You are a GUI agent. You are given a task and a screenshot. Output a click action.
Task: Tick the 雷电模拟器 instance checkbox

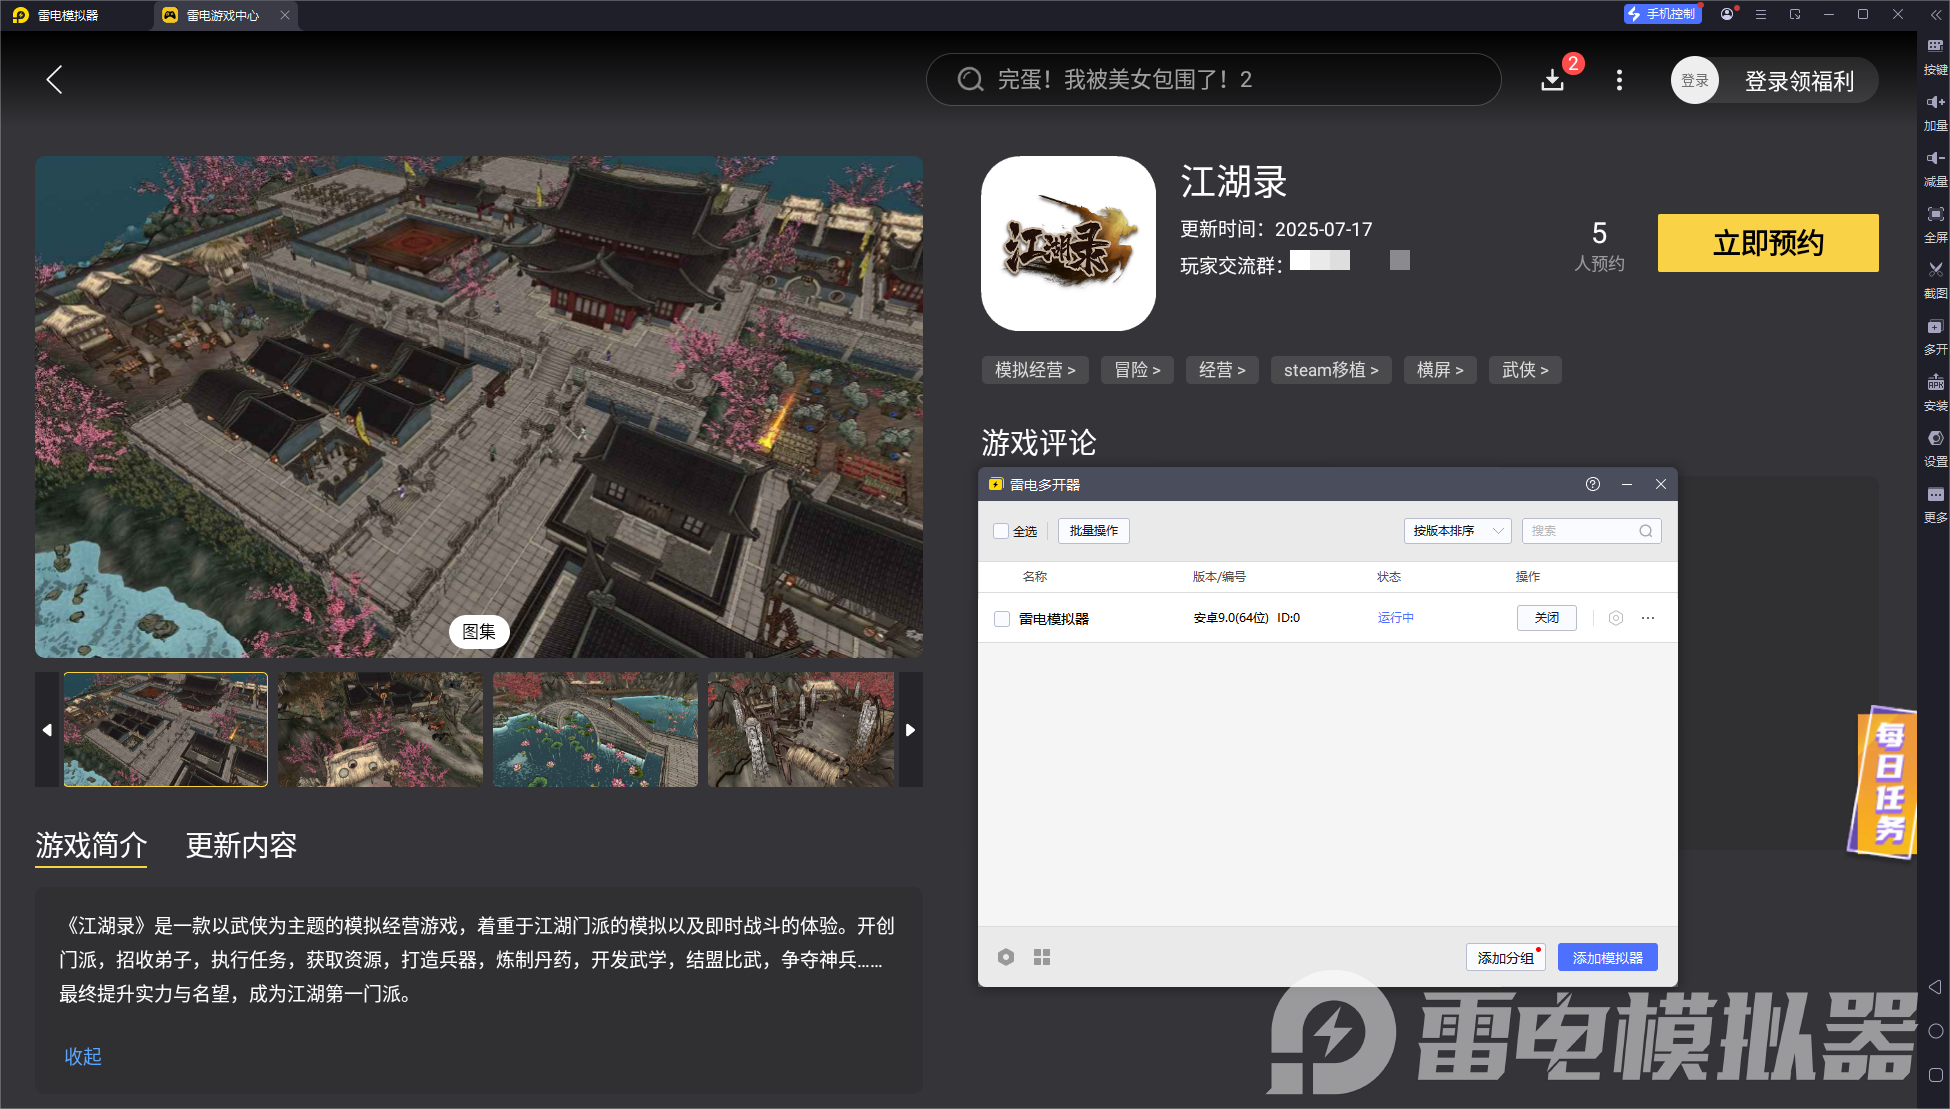tap(1001, 618)
